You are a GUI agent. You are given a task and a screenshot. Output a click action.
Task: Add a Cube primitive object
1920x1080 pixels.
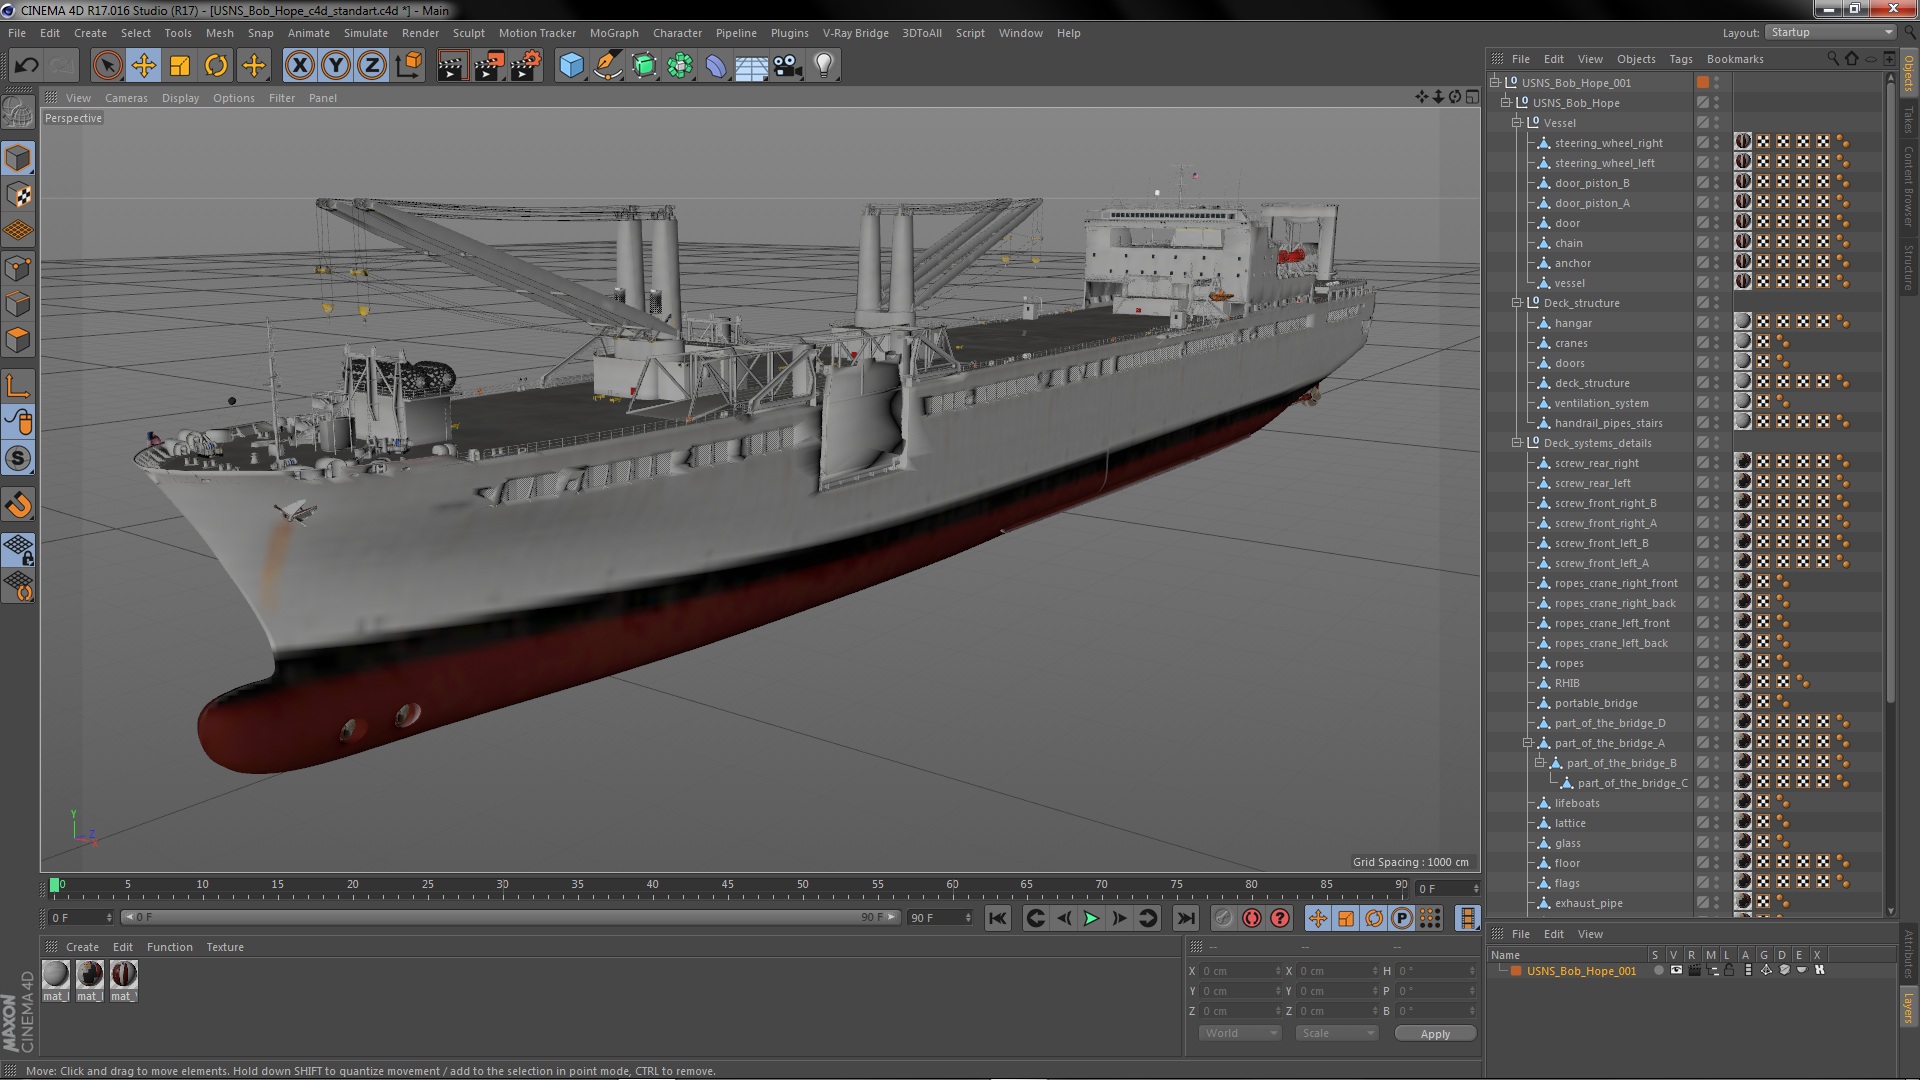tap(571, 66)
